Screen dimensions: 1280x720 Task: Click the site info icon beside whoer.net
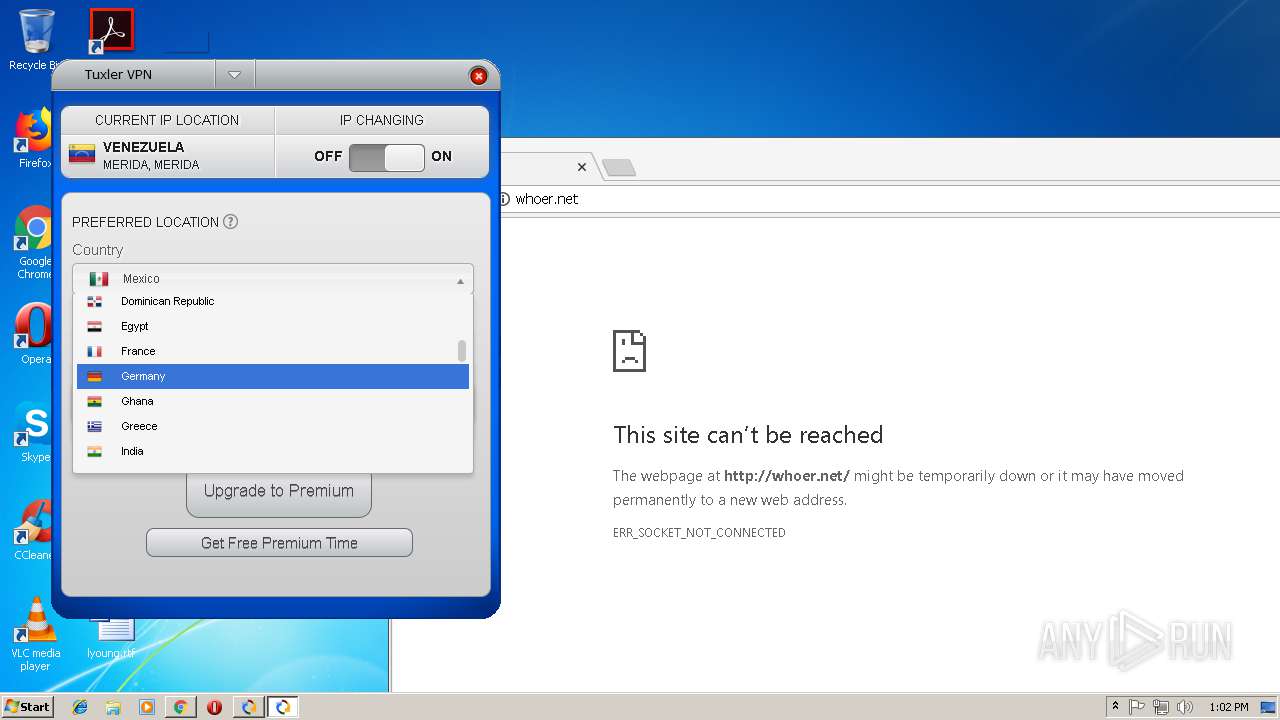(x=504, y=199)
